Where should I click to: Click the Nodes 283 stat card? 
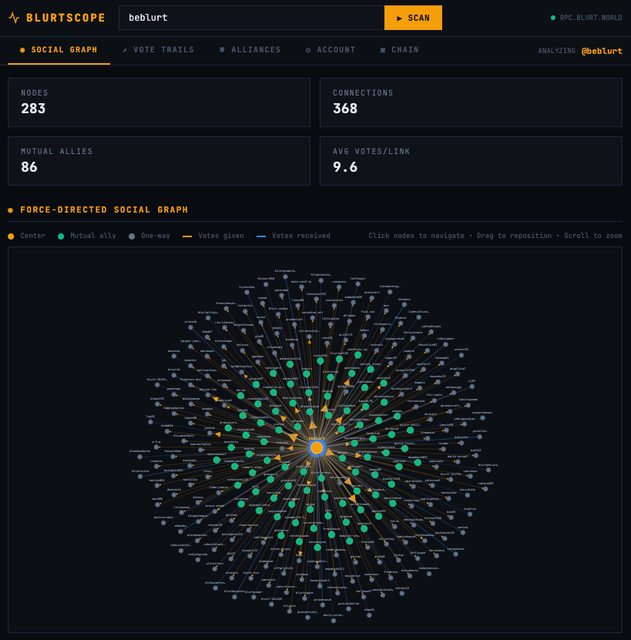160,103
